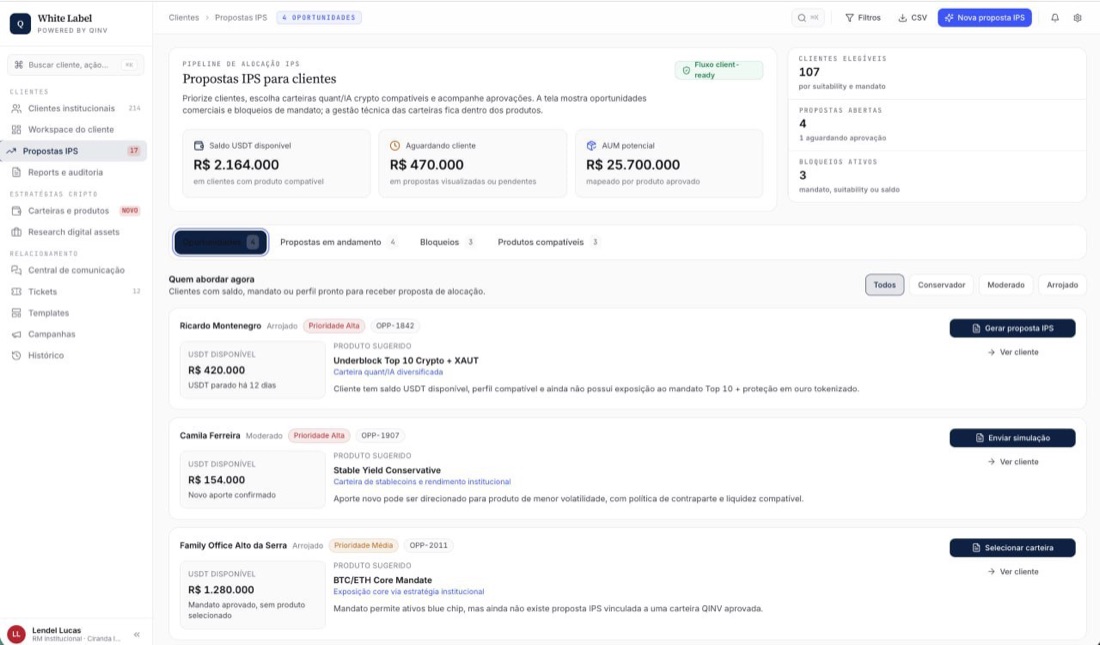1100x645 pixels.
Task: Click Underblock Top 10 Crypto + XAUT title
Action: point(405,360)
